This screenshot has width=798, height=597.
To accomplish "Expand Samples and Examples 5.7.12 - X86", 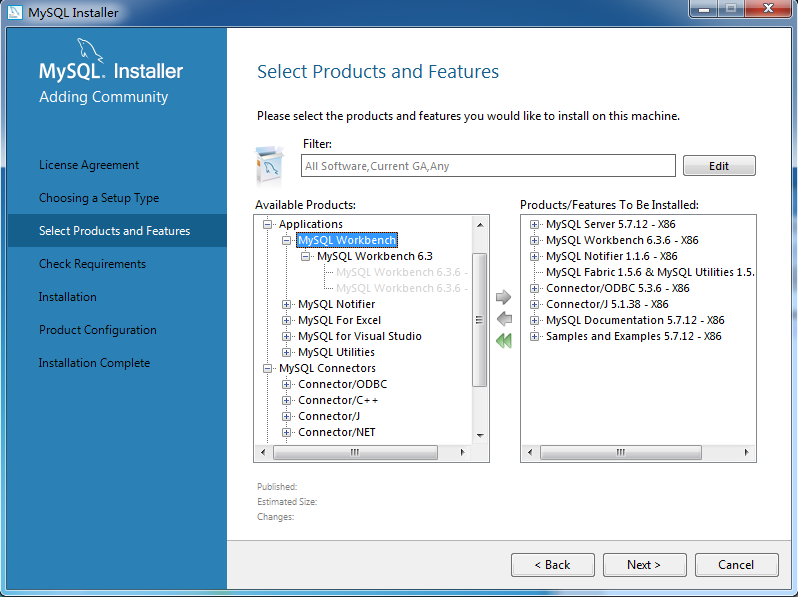I will point(534,336).
